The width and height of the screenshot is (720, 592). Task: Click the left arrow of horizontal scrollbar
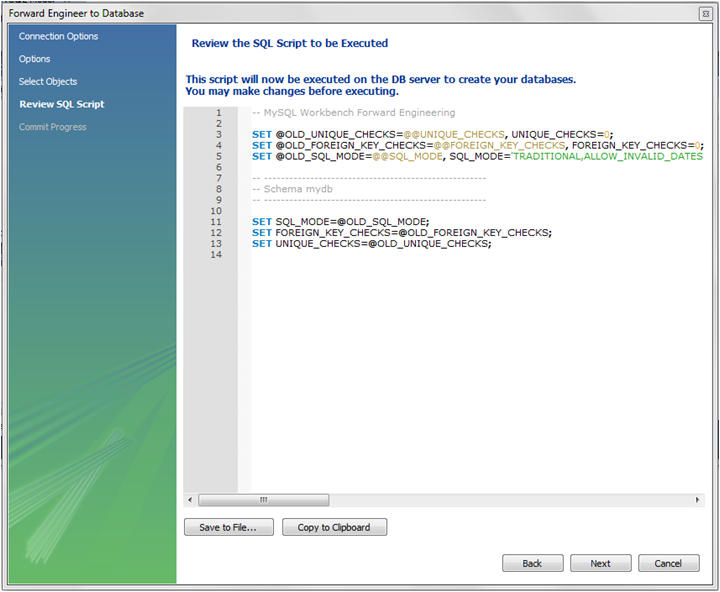(x=190, y=499)
